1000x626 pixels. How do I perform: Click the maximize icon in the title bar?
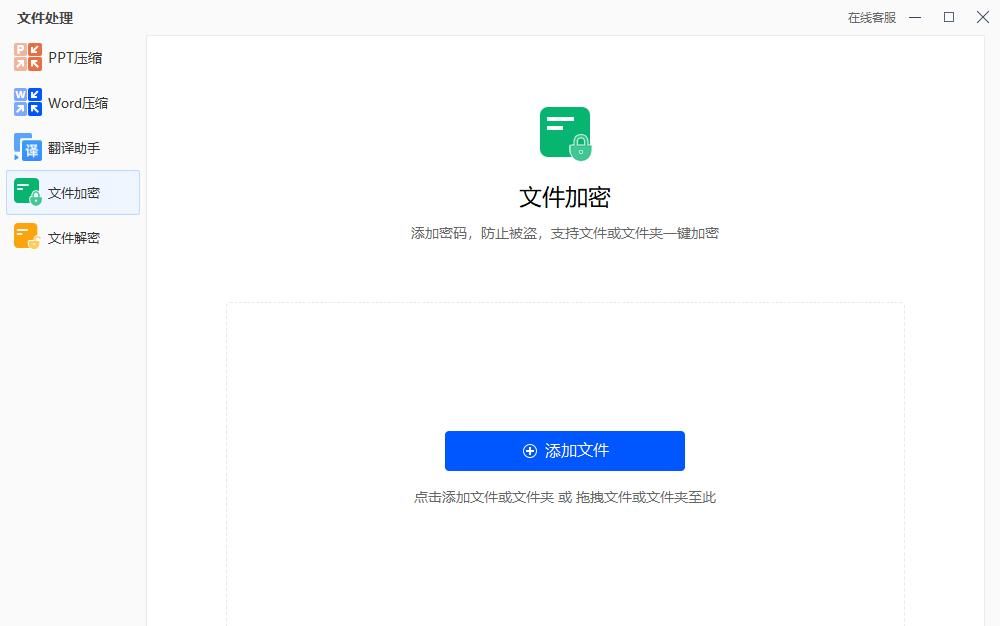pyautogui.click(x=950, y=17)
